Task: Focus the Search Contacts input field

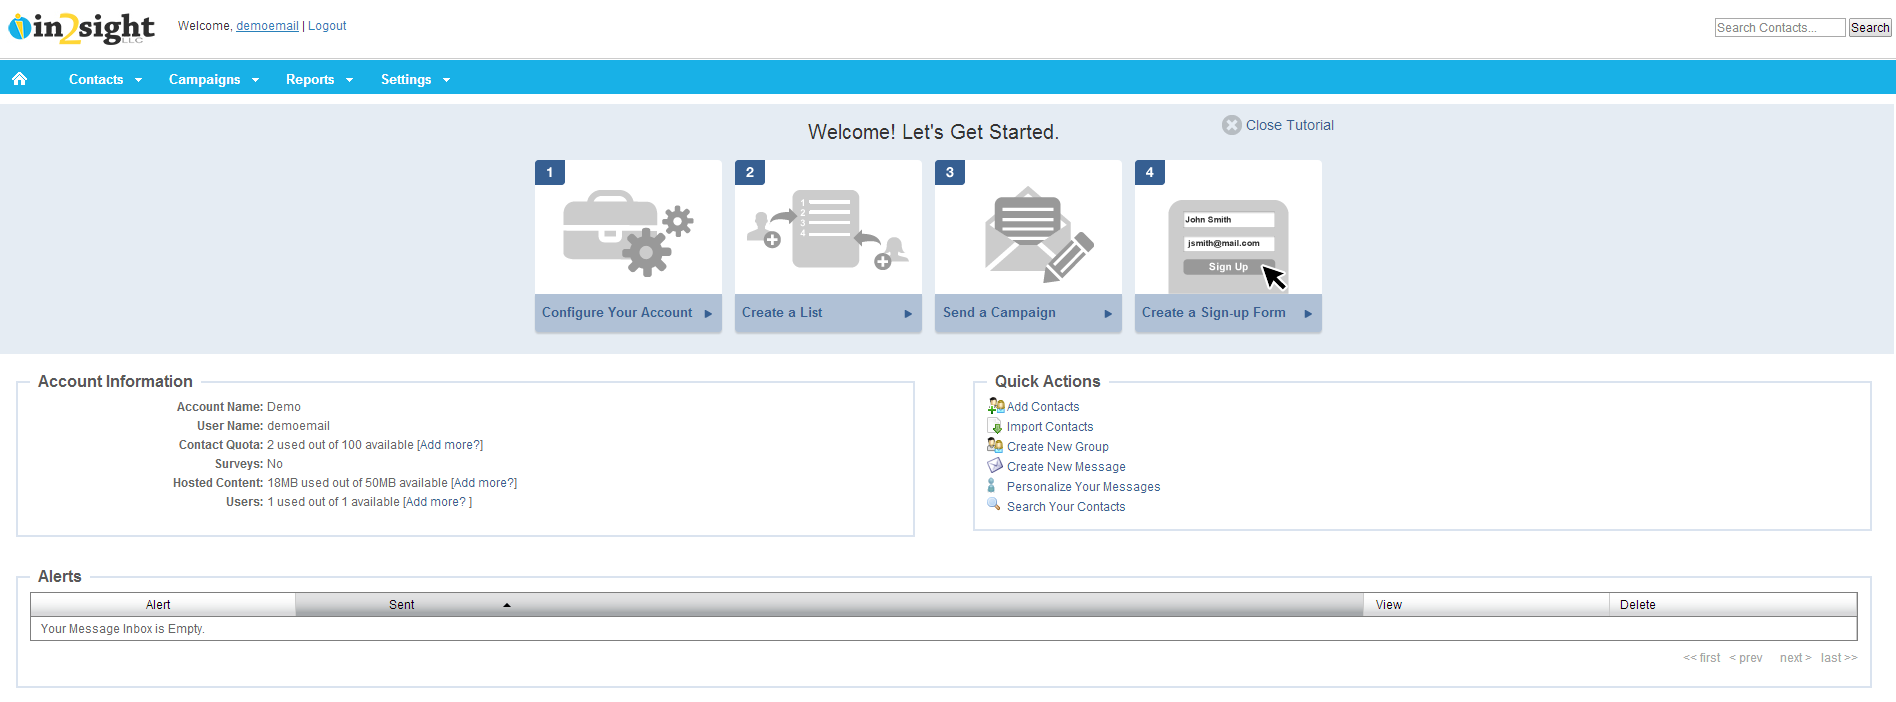Action: 1779,28
